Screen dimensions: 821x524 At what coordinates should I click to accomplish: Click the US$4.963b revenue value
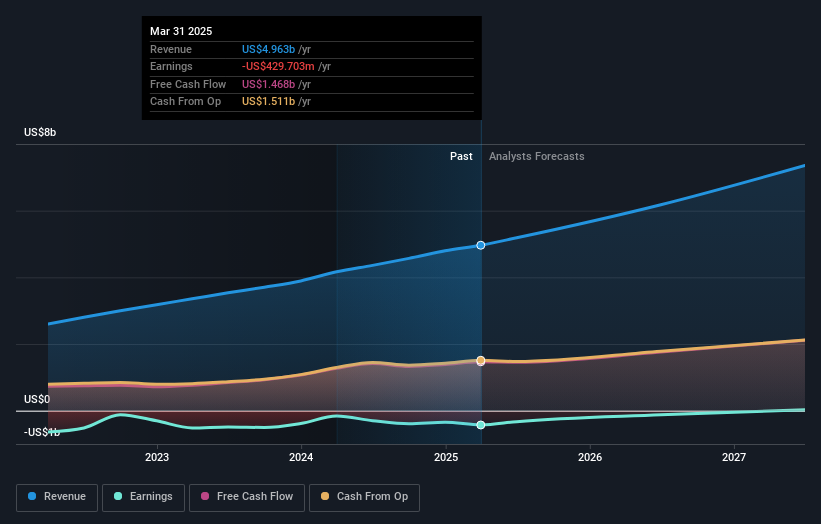269,49
